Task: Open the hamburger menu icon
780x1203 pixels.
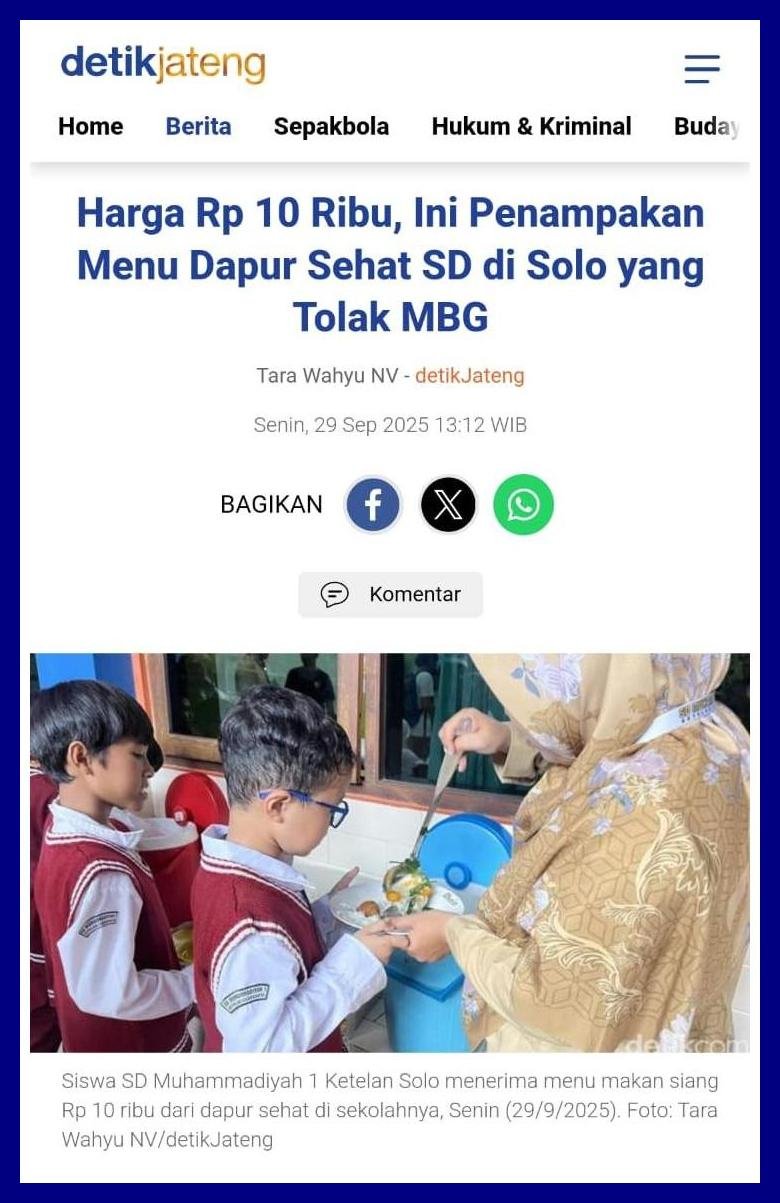Action: tap(702, 68)
